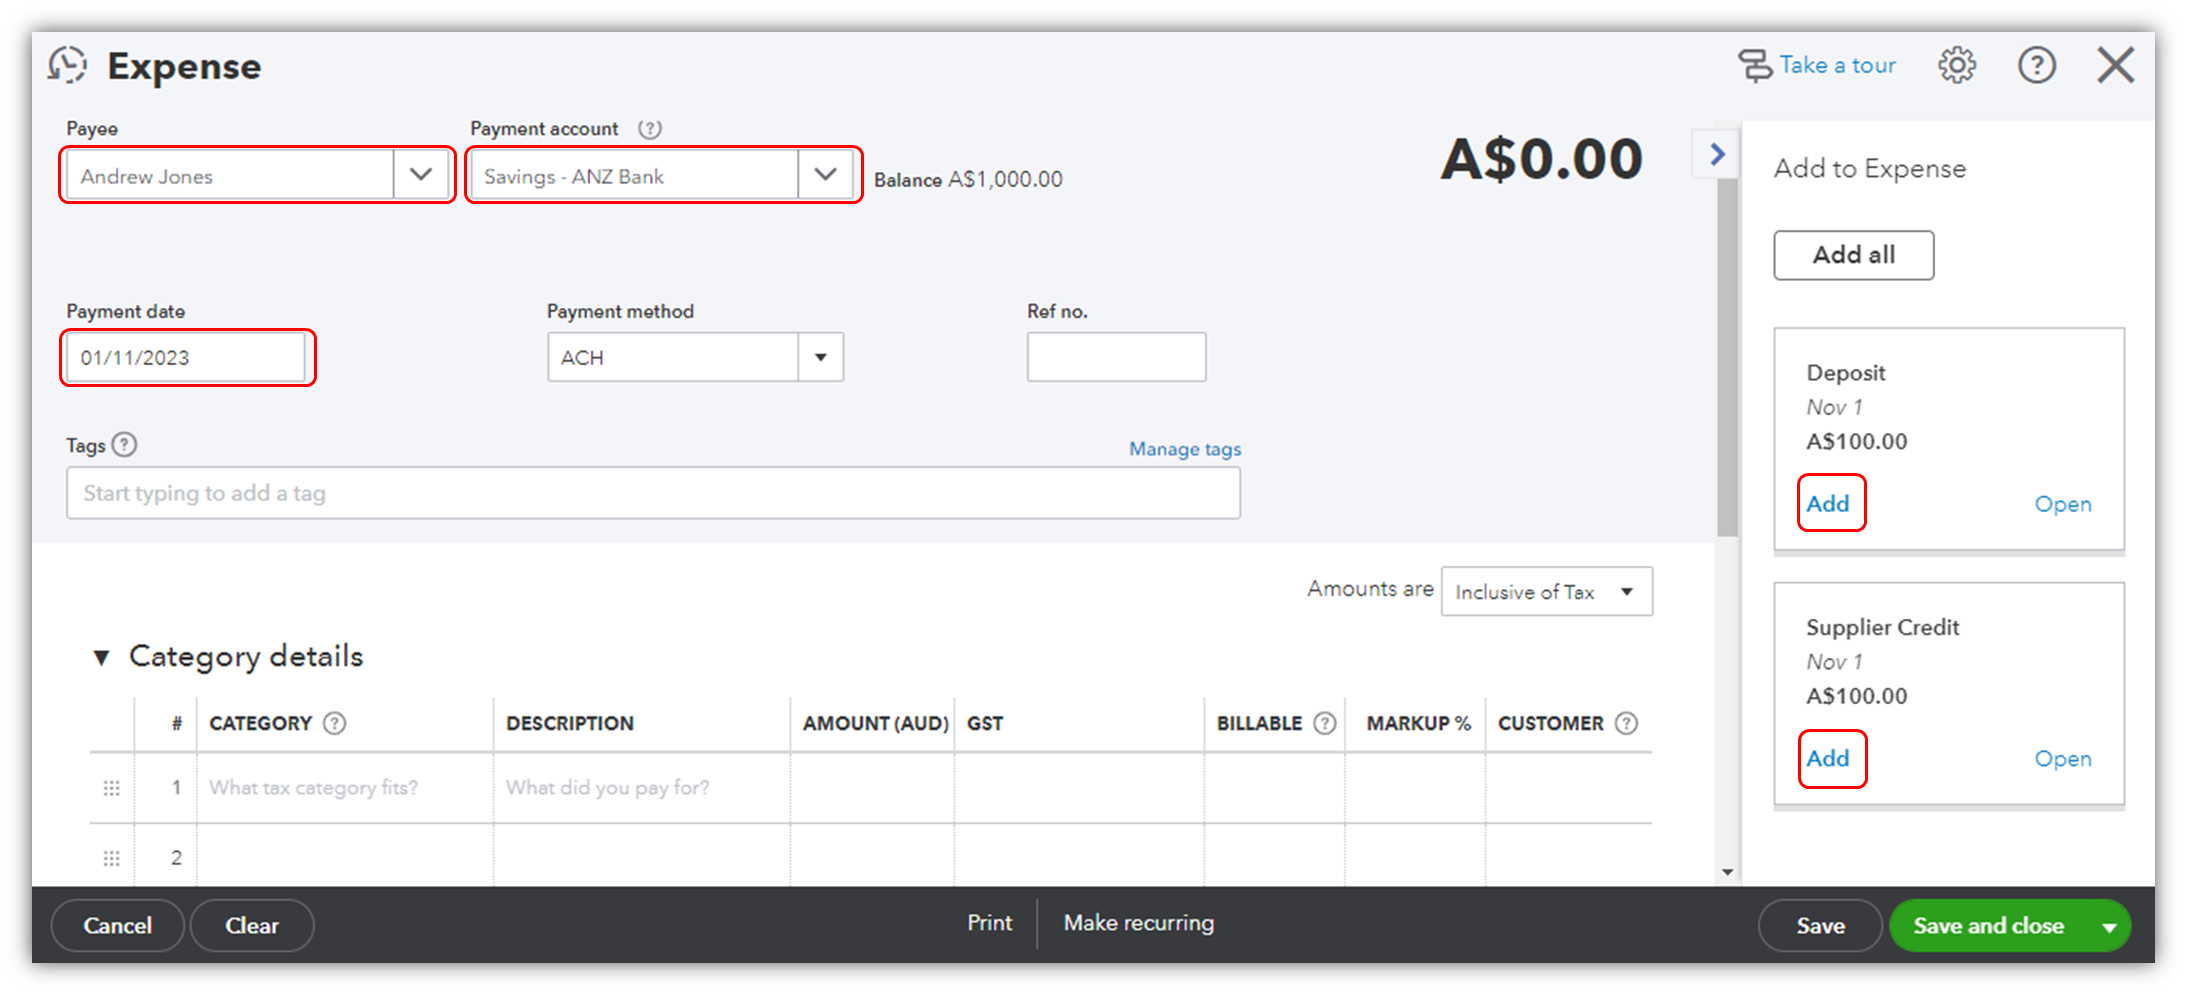This screenshot has width=2187, height=995.
Task: Click the recent transactions history icon
Action: (68, 65)
